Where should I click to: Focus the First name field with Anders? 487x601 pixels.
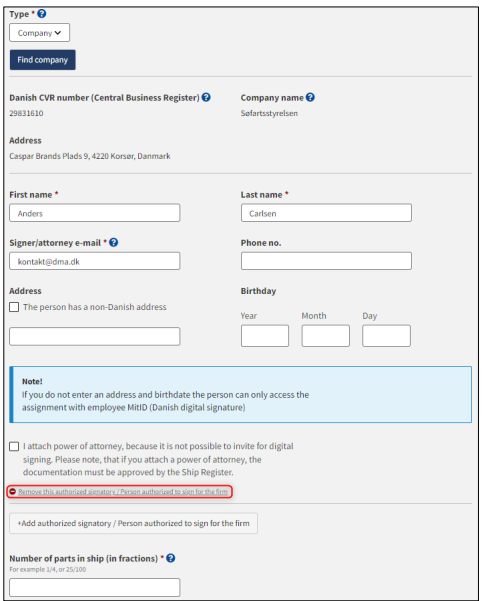(95, 213)
